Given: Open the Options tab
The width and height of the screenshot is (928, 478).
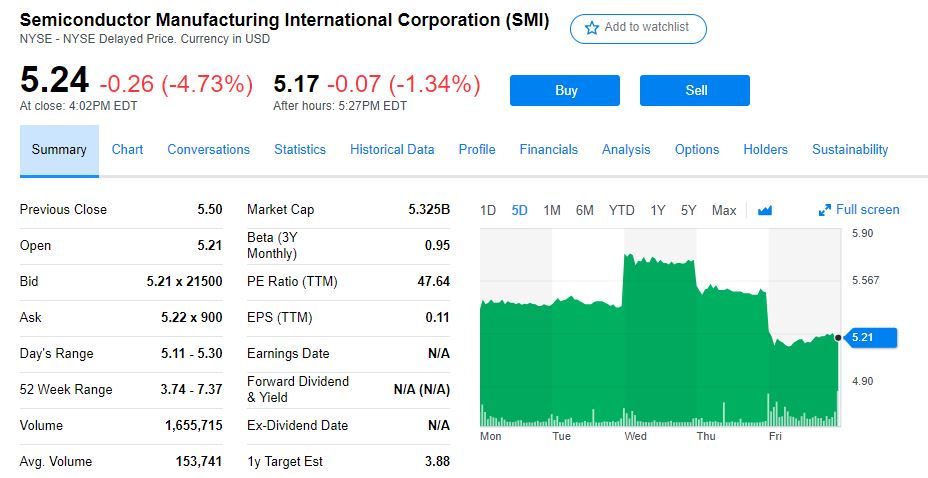Looking at the screenshot, I should (x=697, y=150).
